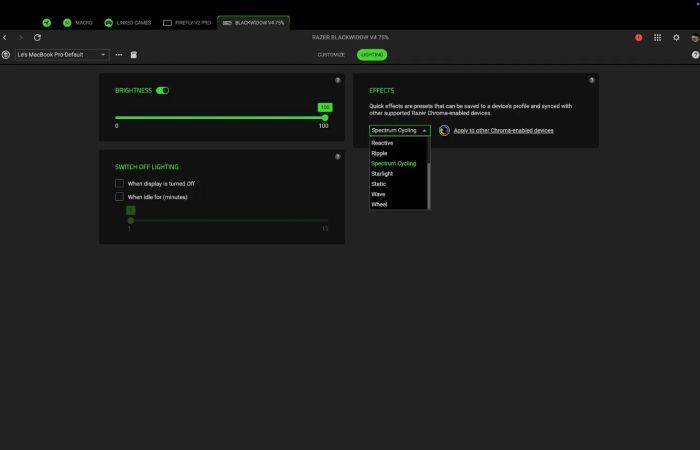
Task: Click the brightness slider handle at 100
Action: point(325,118)
